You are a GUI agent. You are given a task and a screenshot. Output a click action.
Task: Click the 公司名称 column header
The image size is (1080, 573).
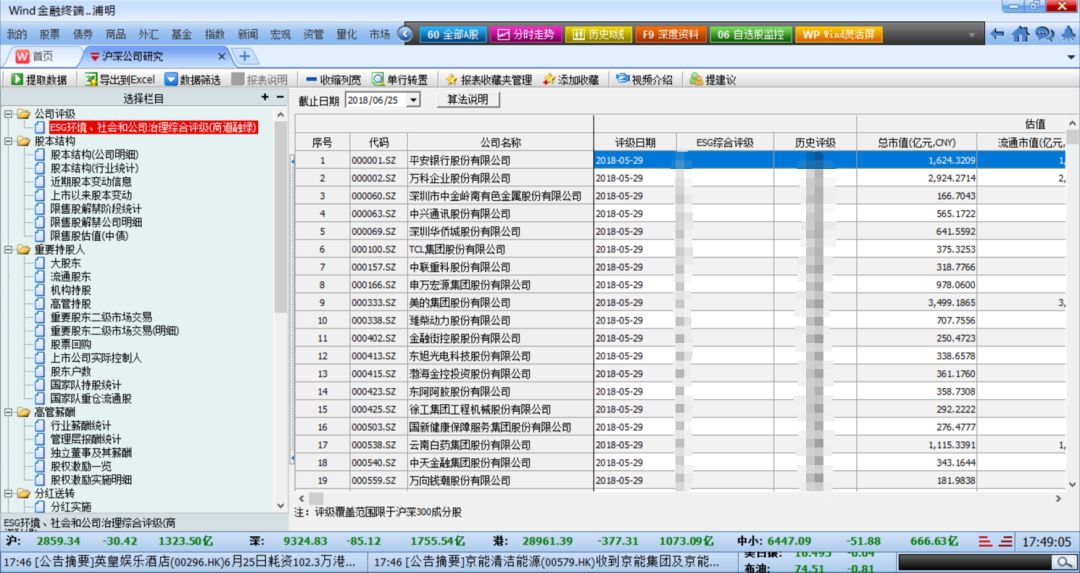coord(501,143)
